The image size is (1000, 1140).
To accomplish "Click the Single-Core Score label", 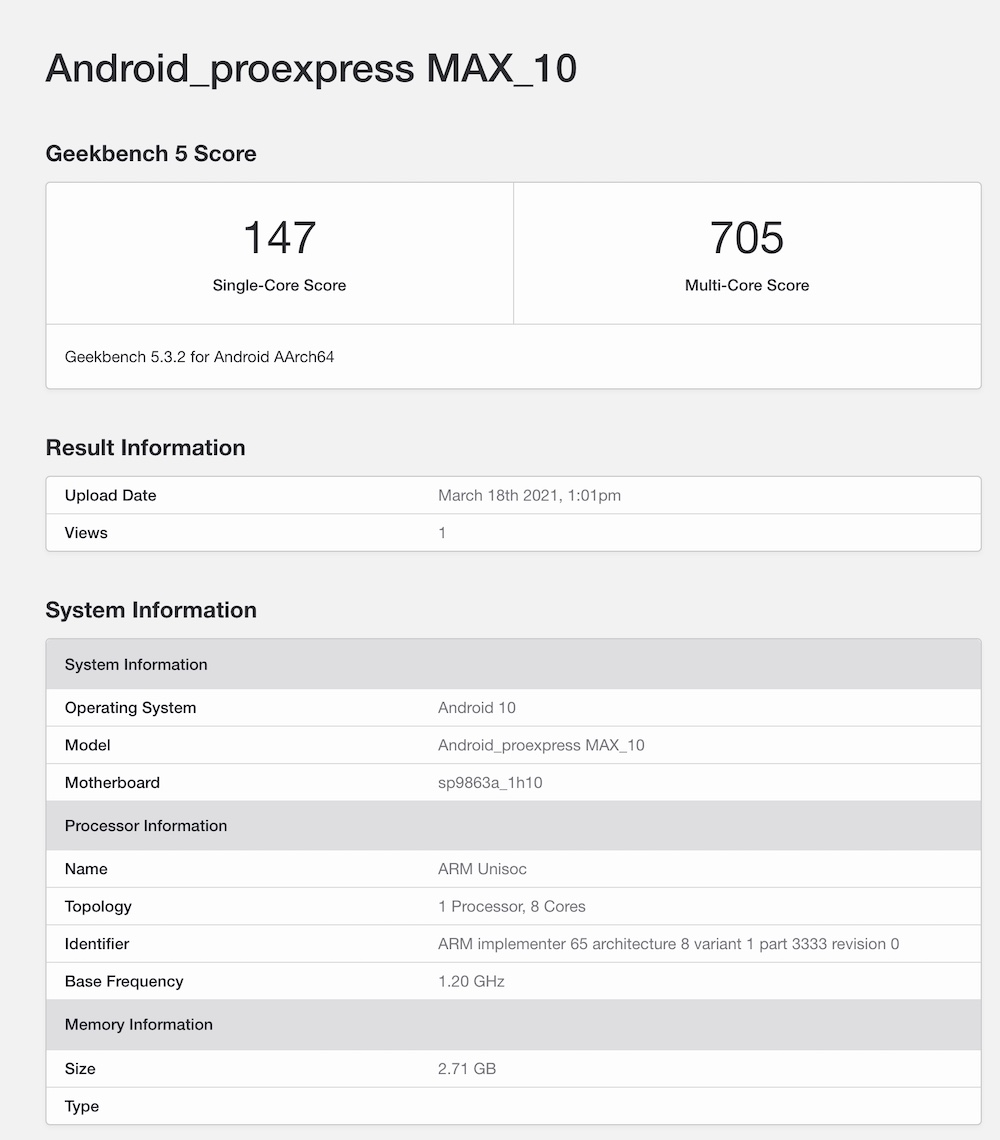I will (279, 285).
